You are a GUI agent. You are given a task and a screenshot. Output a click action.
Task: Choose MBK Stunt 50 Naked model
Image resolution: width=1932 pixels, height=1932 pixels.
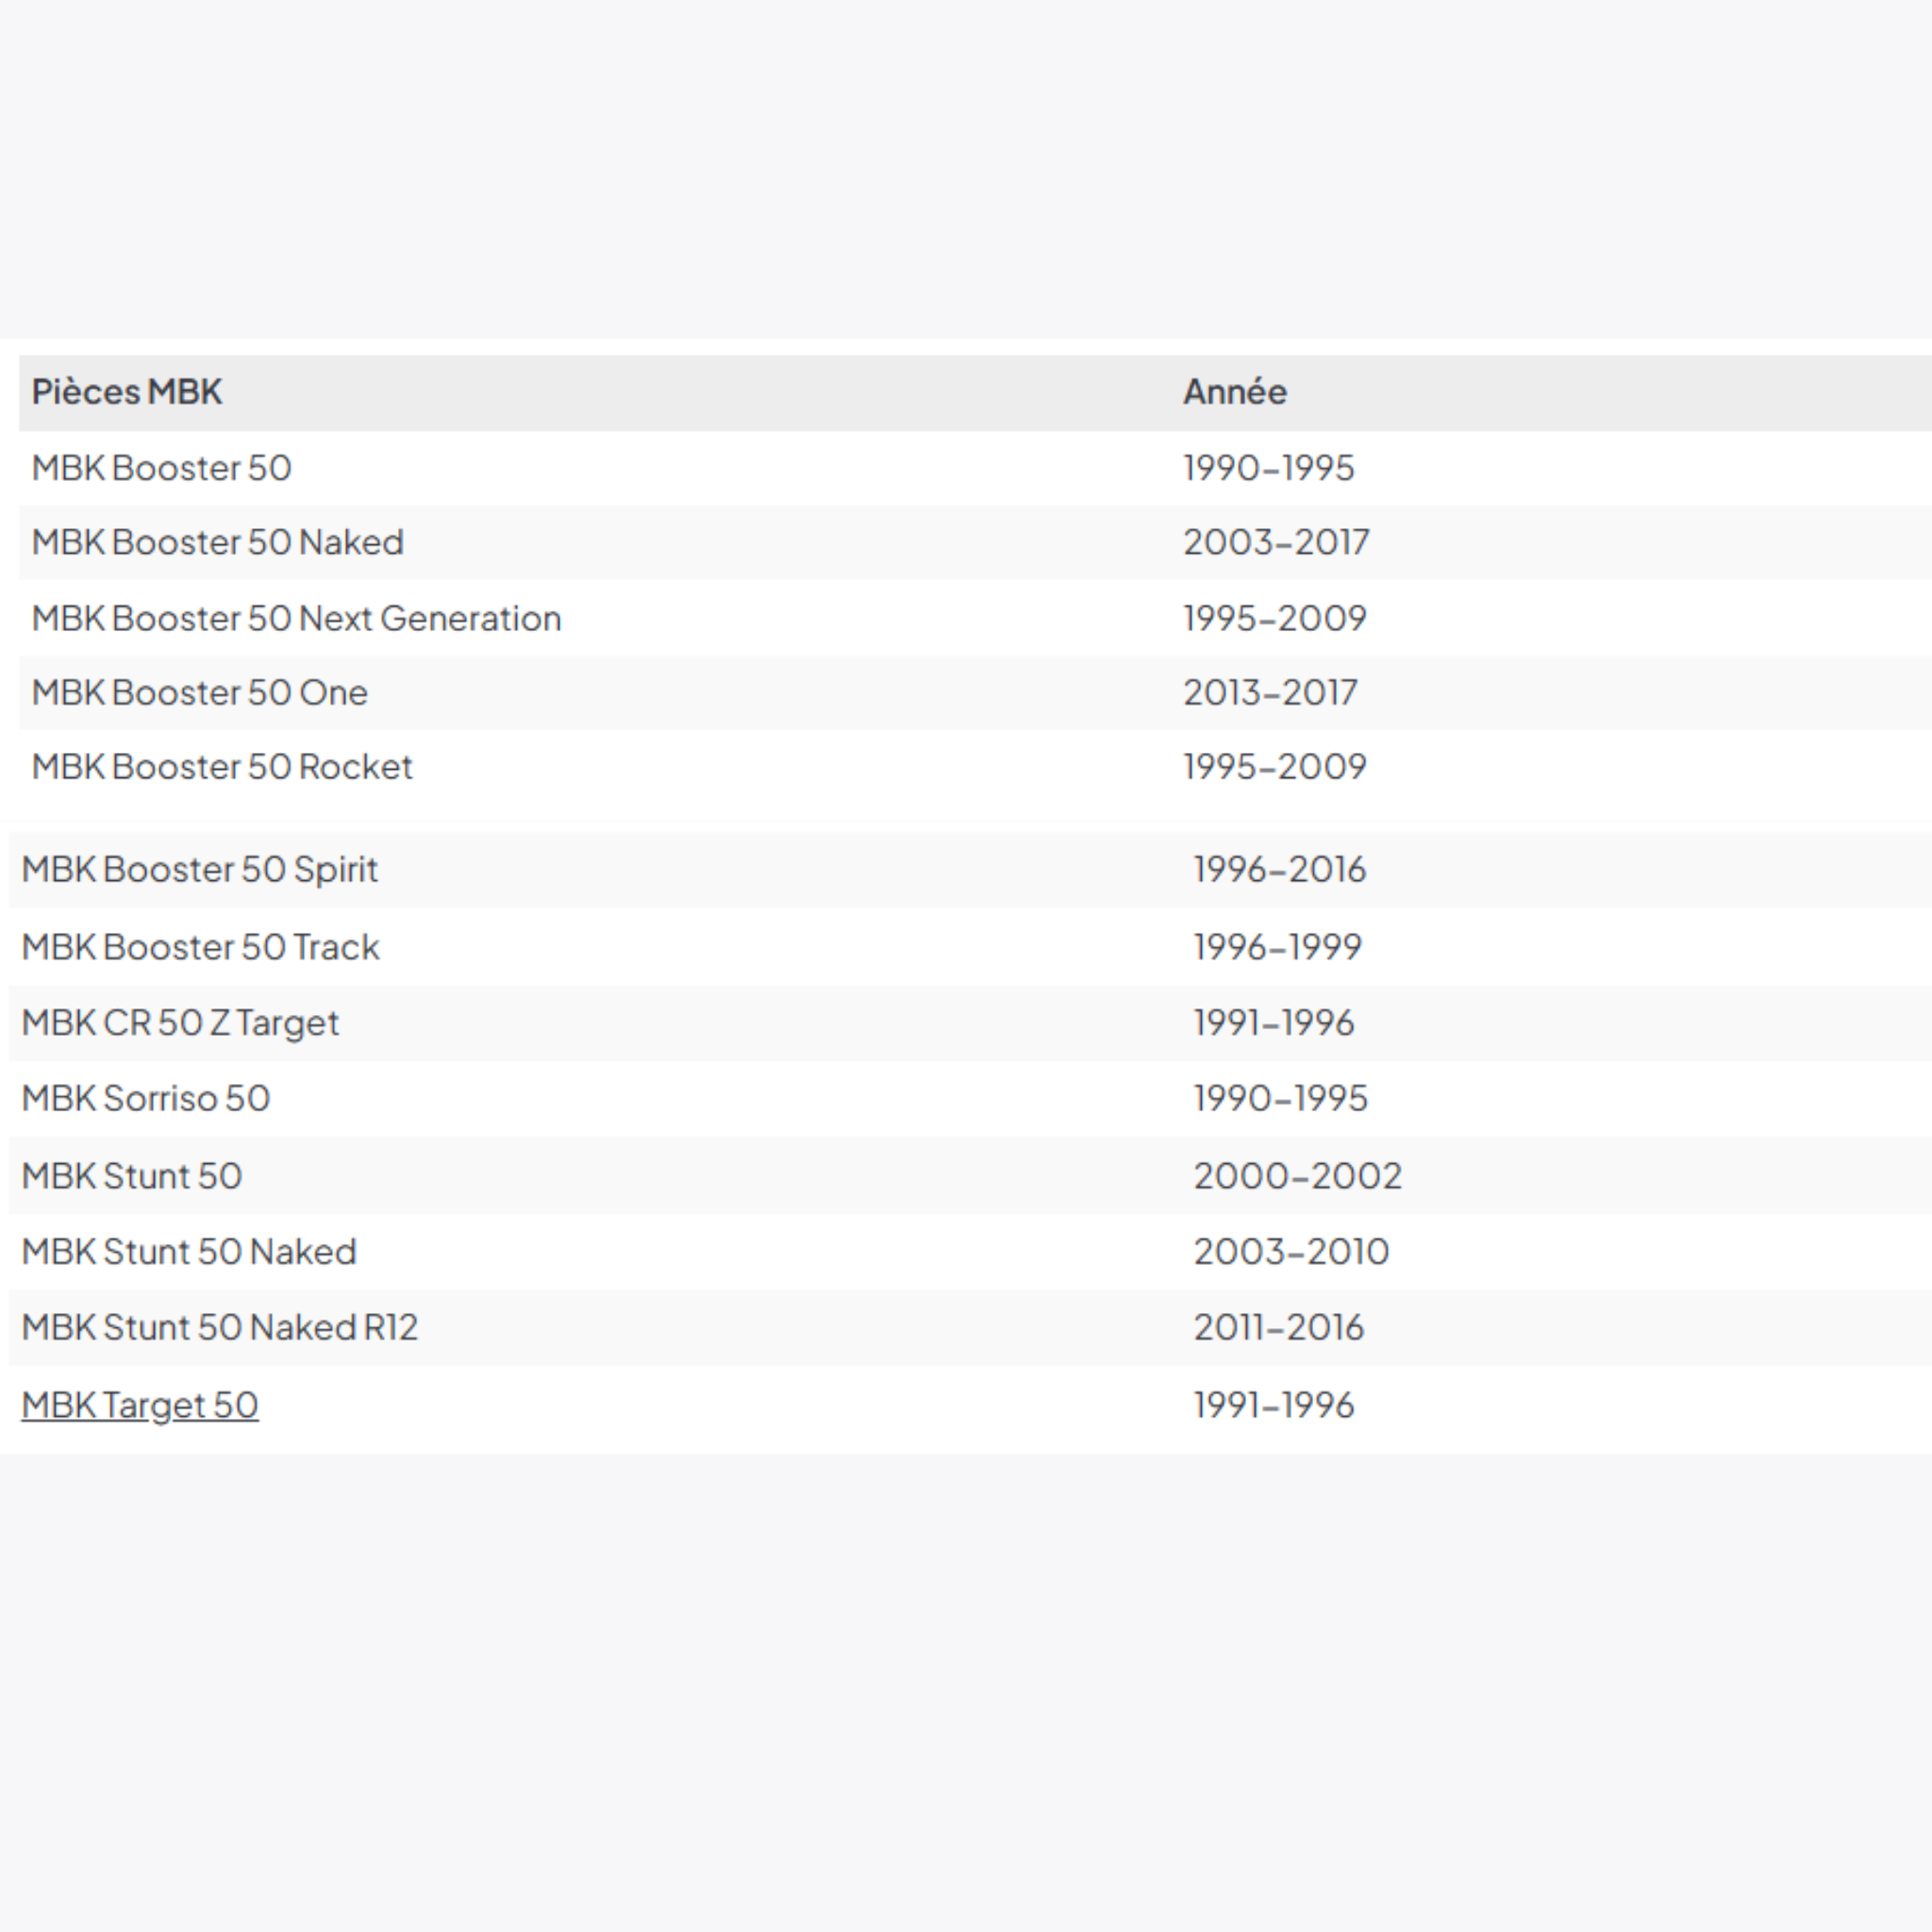tap(189, 1252)
